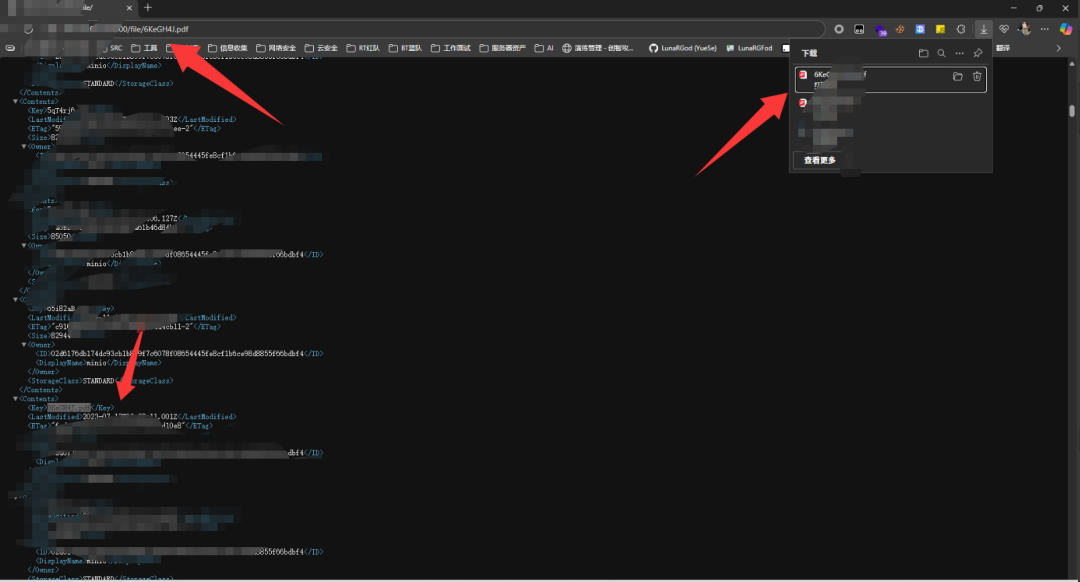This screenshot has height=582, width=1080.
Task: Open the 工具 bookmark folder
Action: tap(145, 48)
